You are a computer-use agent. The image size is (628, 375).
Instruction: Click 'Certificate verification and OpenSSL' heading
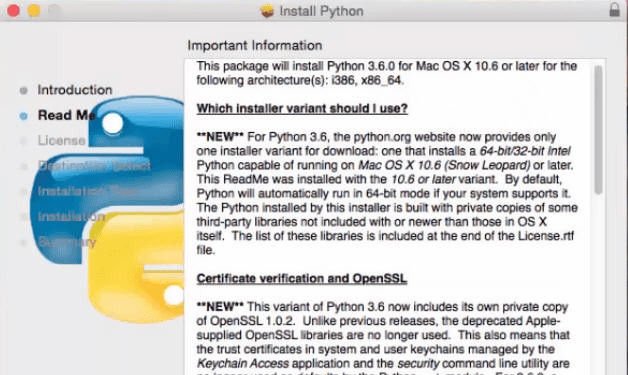(302, 278)
